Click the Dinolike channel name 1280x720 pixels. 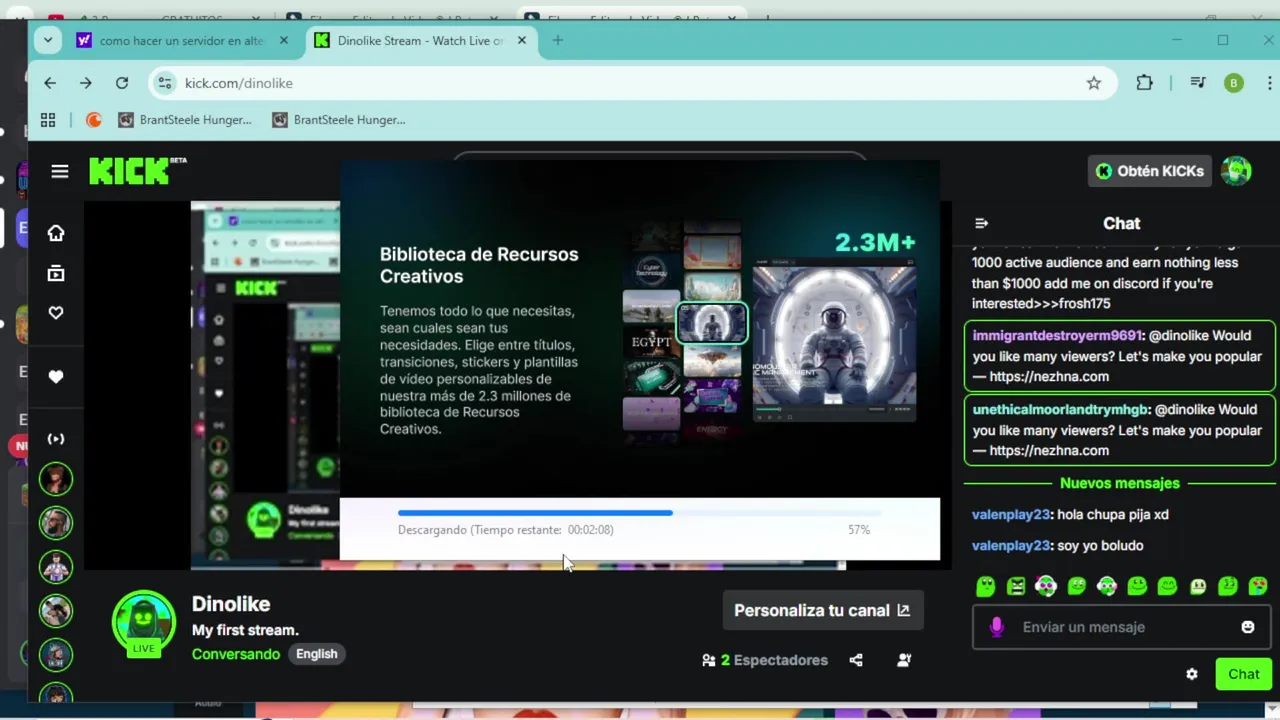tap(231, 604)
